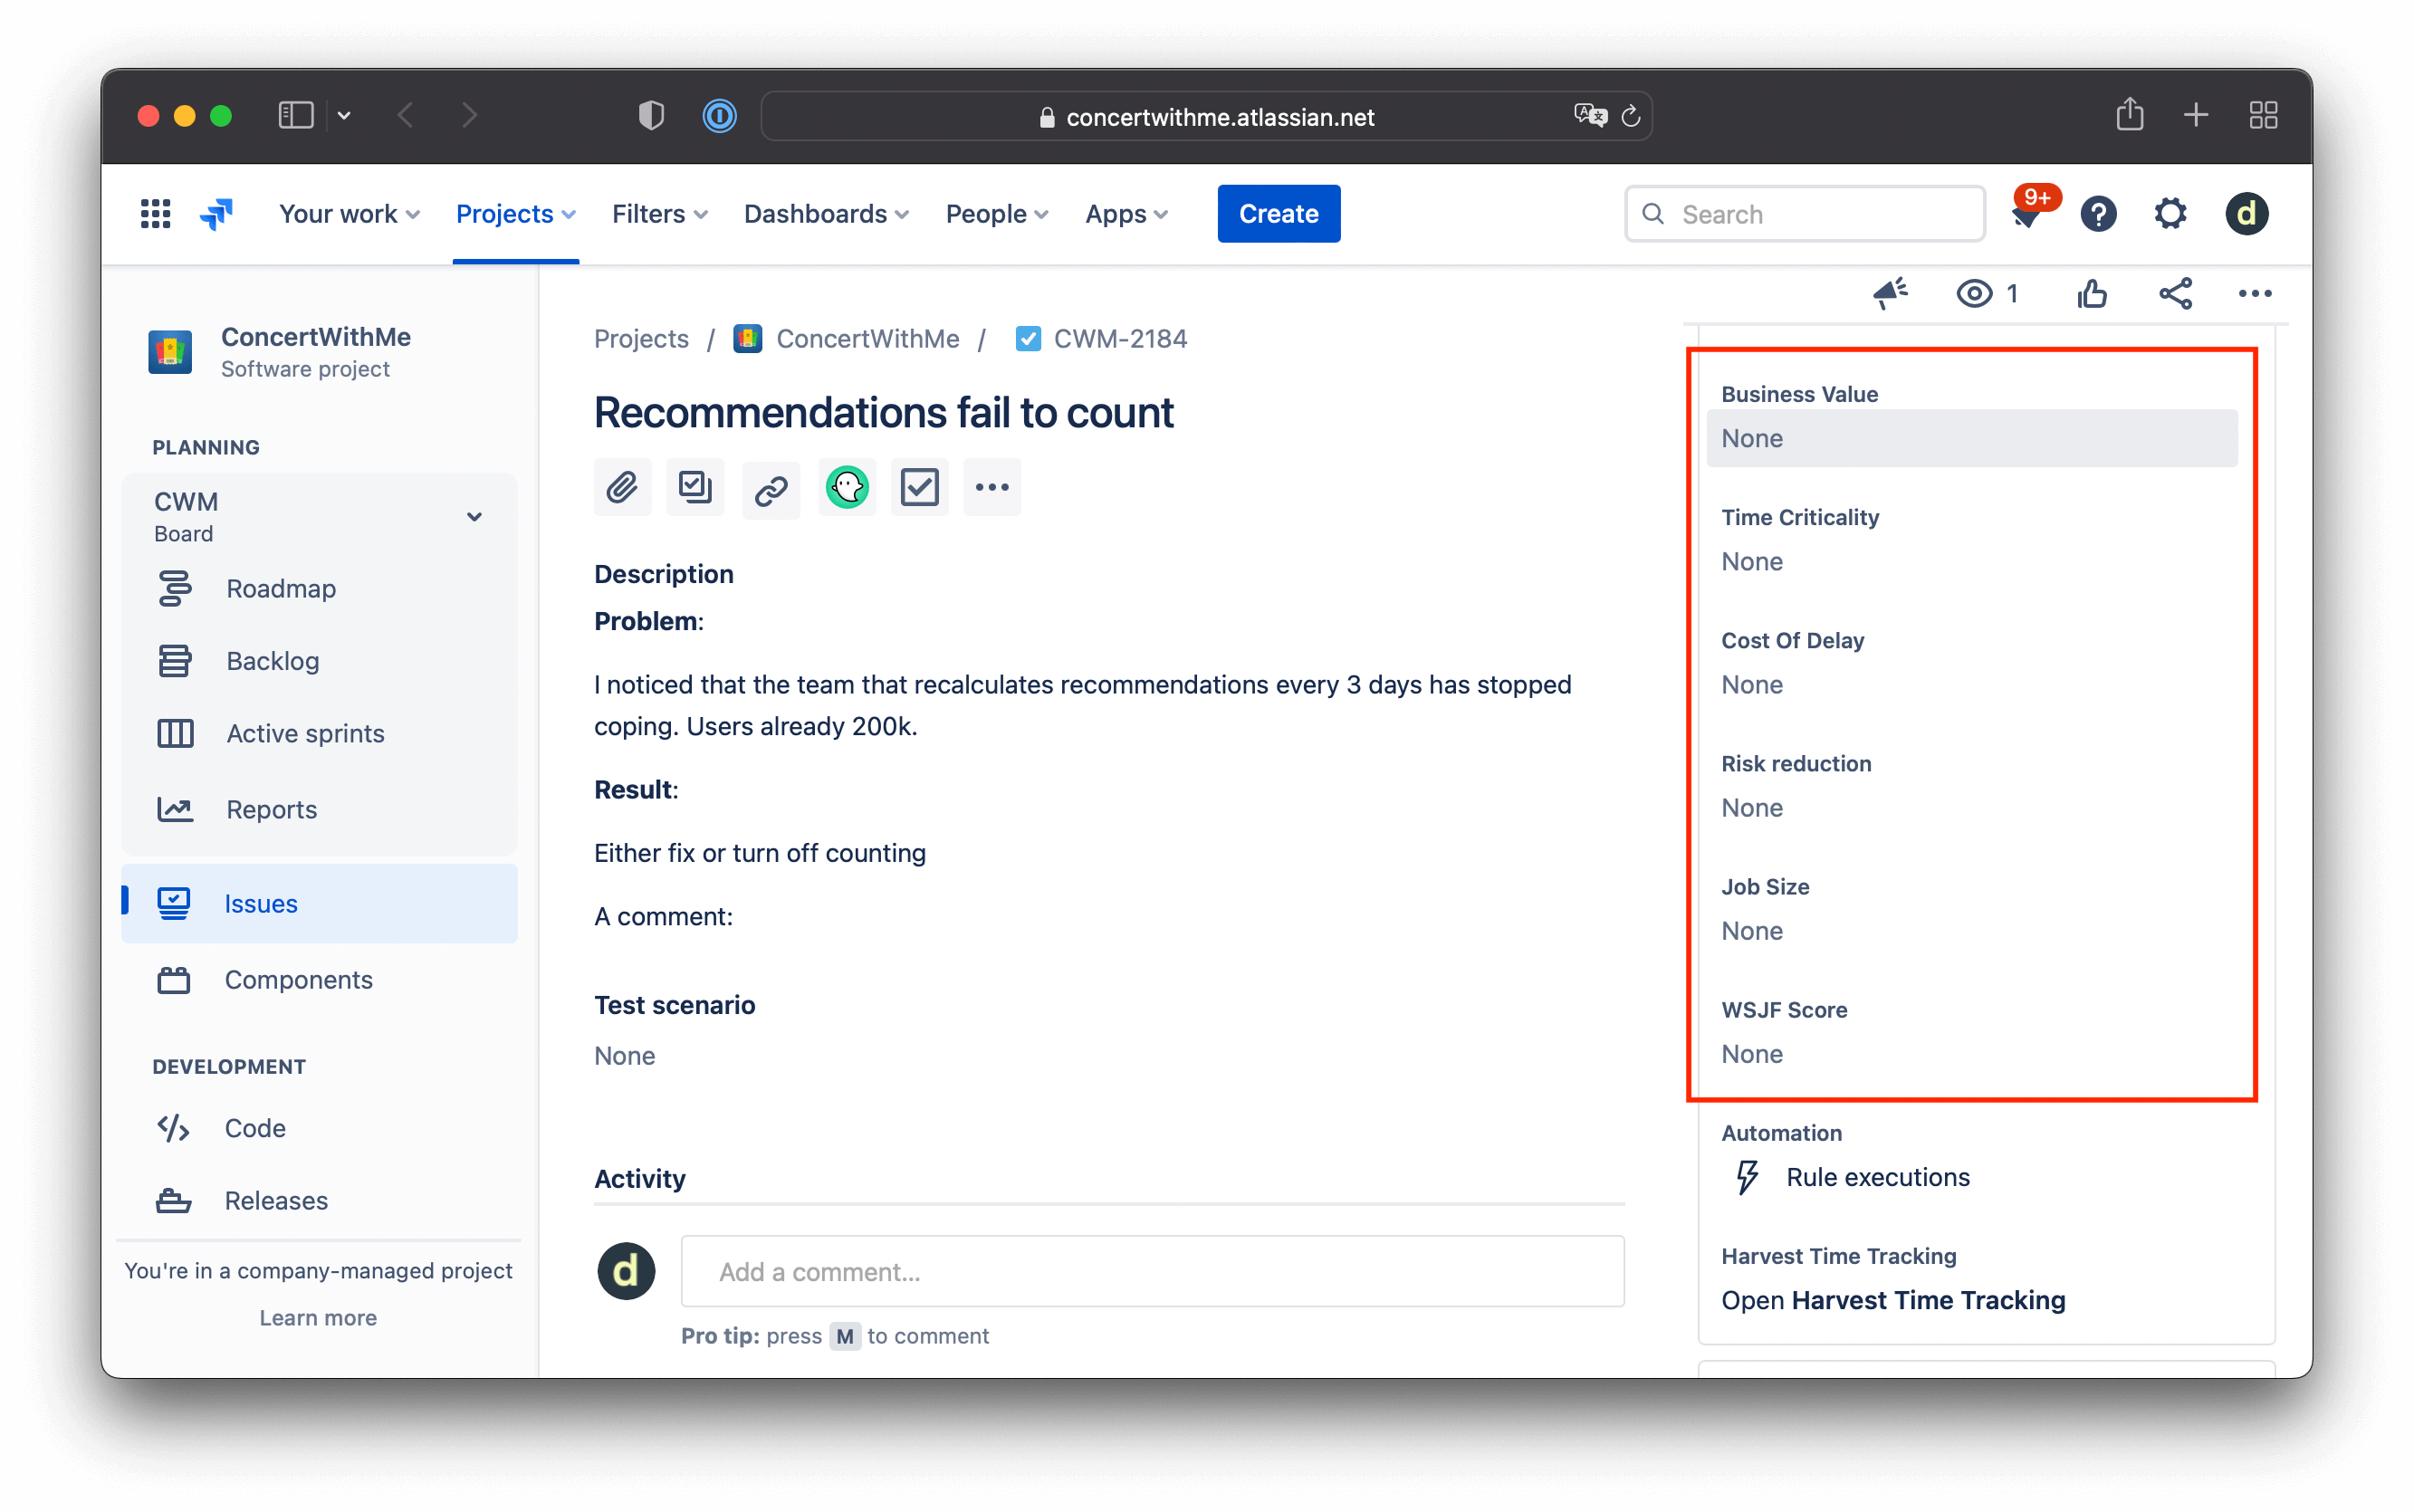Image resolution: width=2414 pixels, height=1512 pixels.
Task: Open Harvest Time Tracking link
Action: (1892, 1299)
